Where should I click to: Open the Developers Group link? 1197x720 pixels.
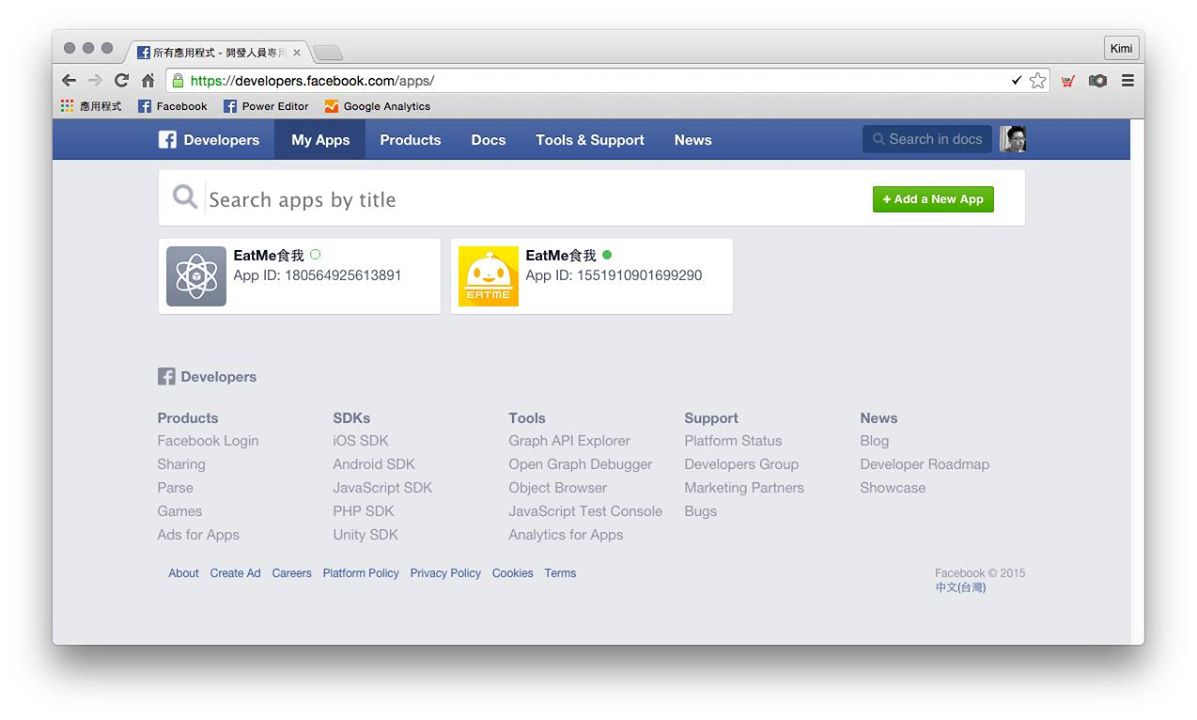741,464
